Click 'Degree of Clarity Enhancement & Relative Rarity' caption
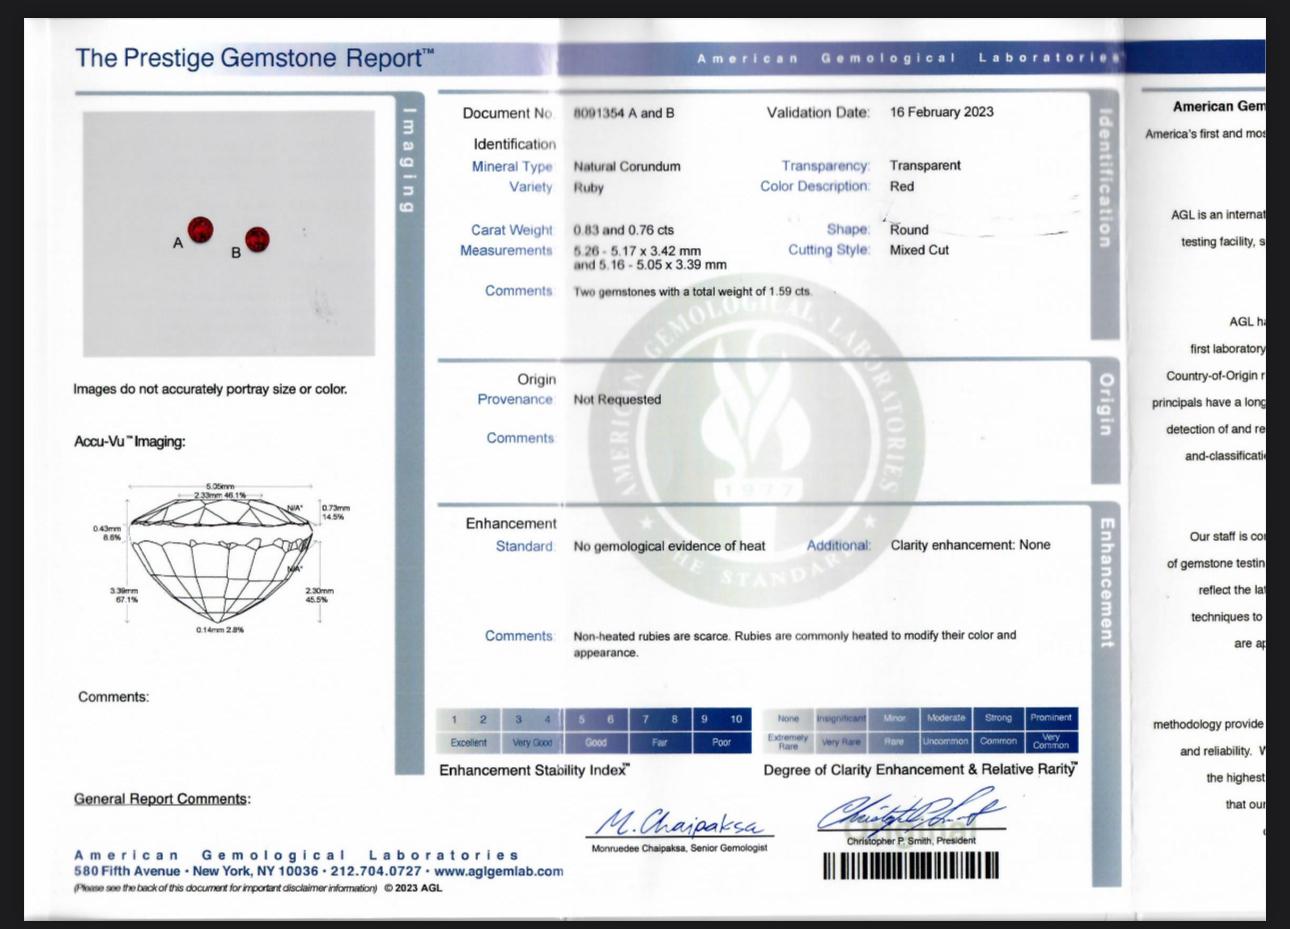The image size is (1290, 929). (x=921, y=769)
